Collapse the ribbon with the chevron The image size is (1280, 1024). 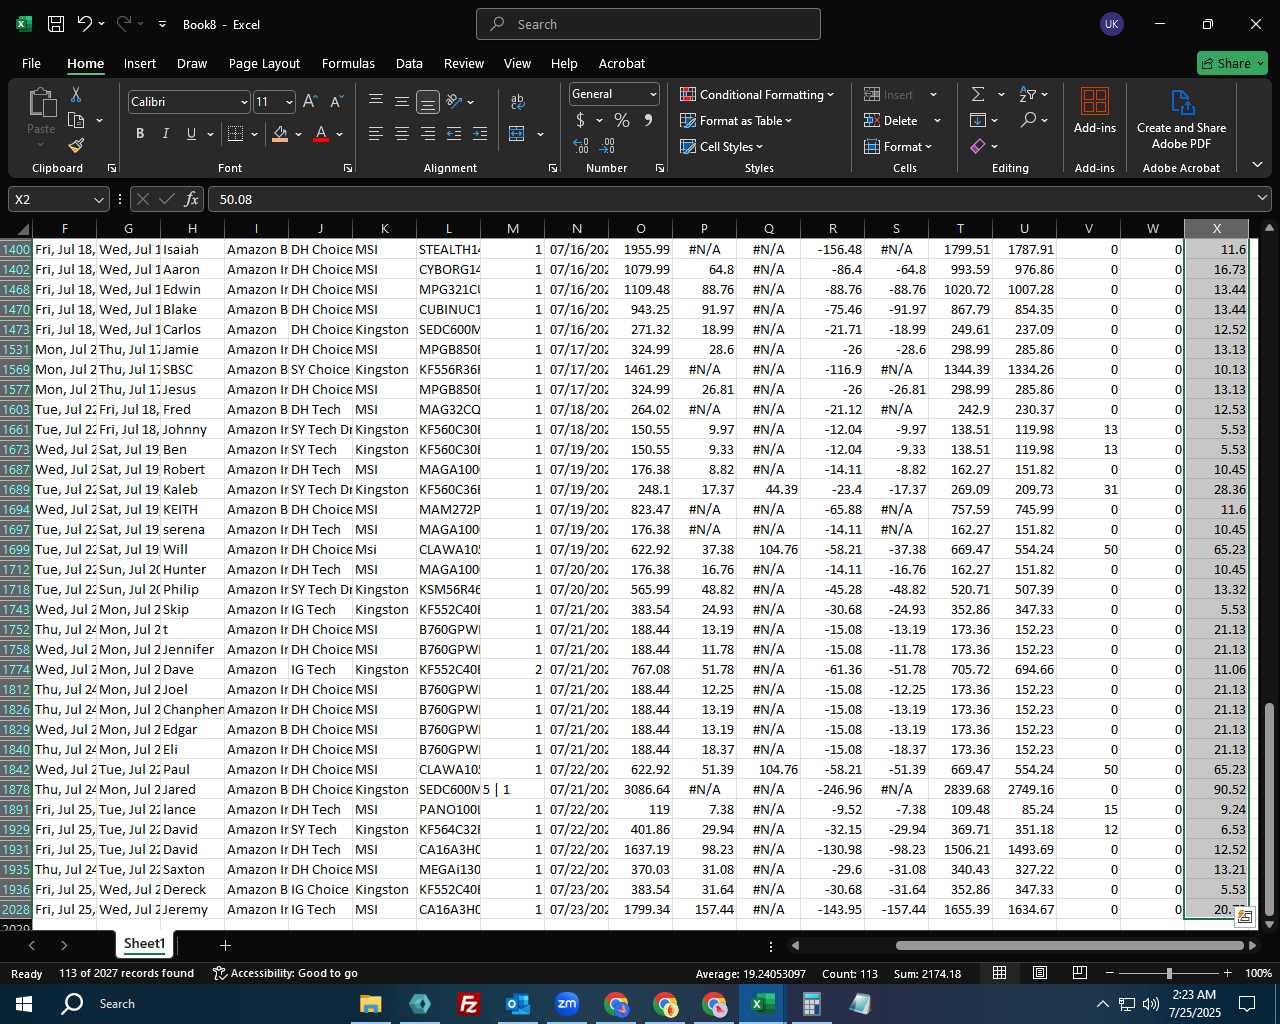pos(1257,165)
